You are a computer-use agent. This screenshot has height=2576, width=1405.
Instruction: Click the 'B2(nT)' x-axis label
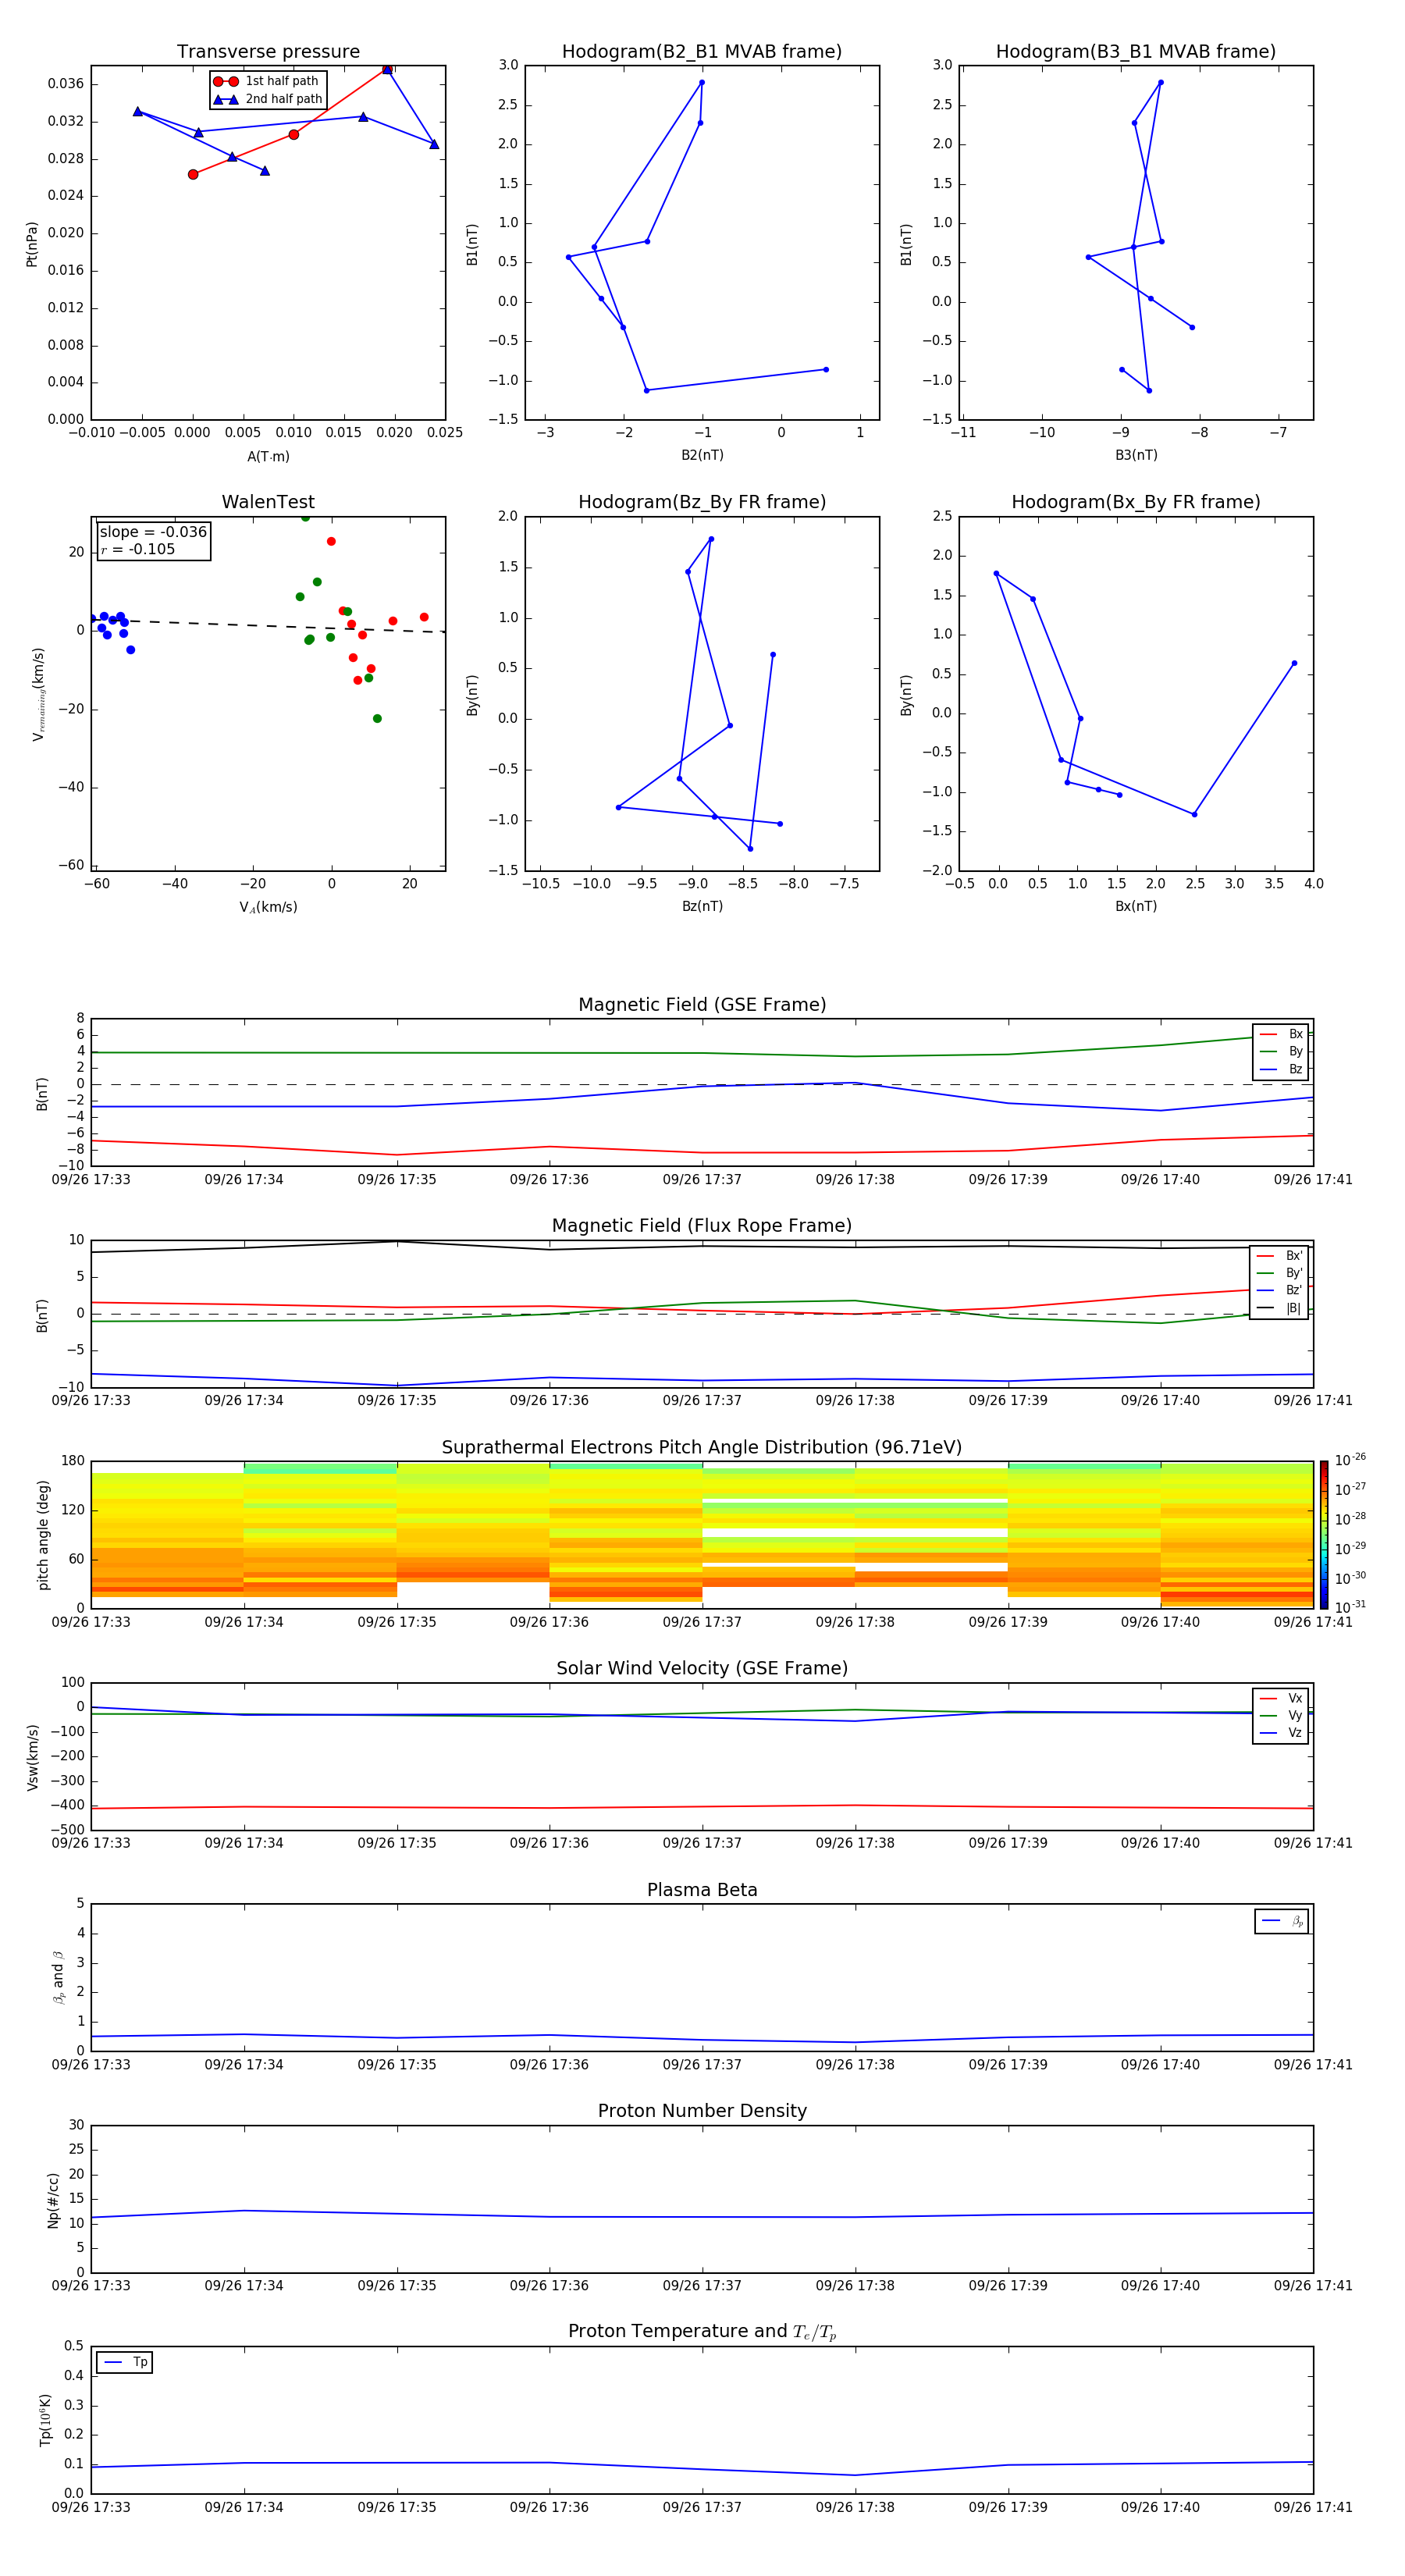coord(702,455)
